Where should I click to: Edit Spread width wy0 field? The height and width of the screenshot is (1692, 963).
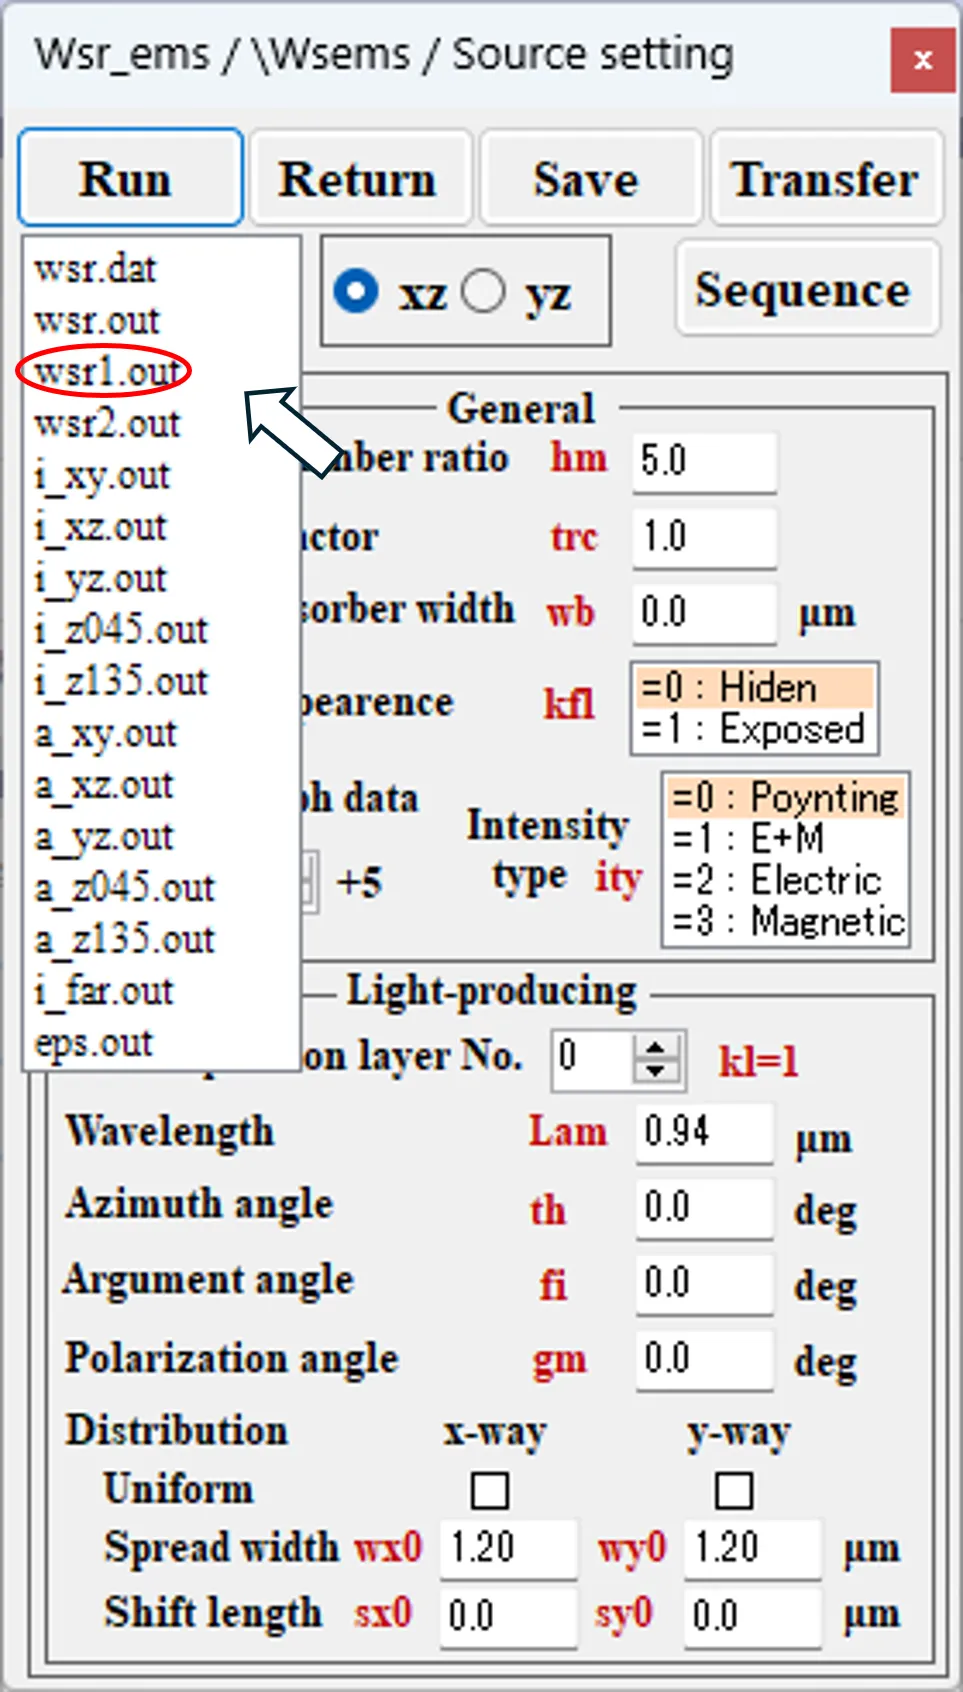point(753,1549)
